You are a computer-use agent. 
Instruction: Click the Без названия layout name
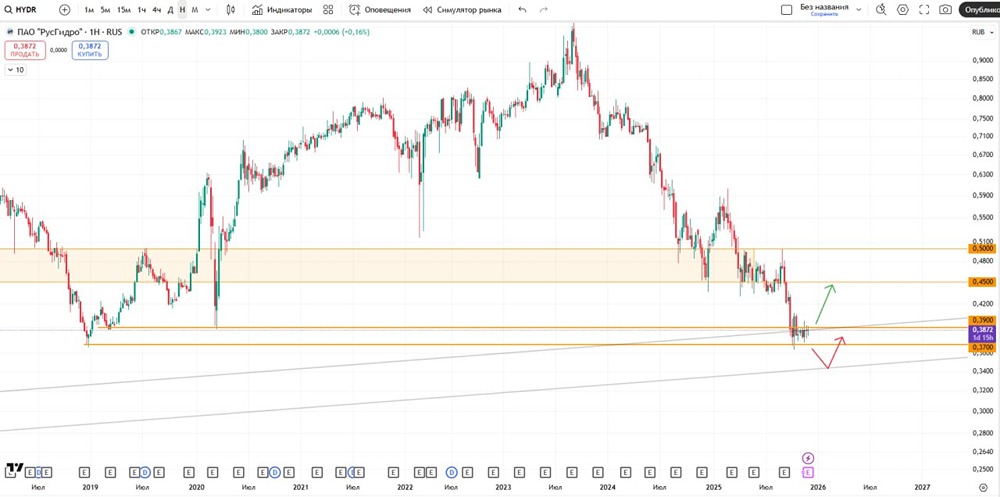point(824,7)
